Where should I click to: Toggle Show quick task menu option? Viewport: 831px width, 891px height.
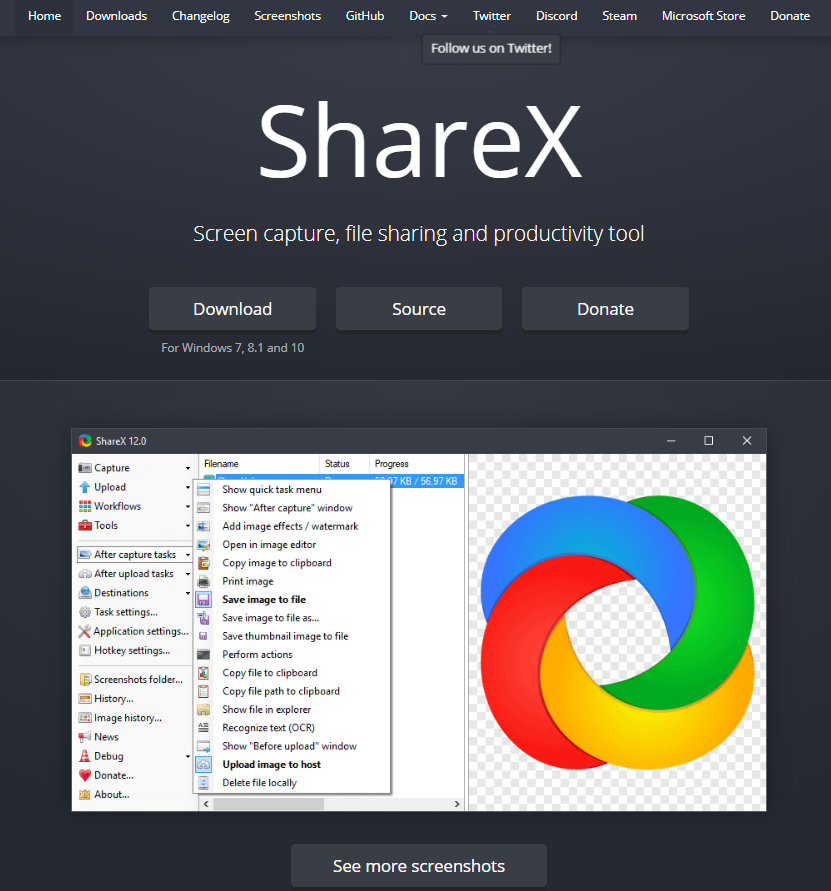(292, 489)
